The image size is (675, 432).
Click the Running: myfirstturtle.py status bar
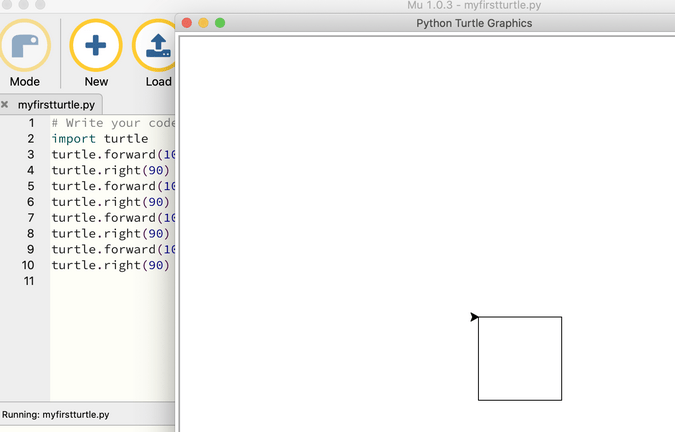(56, 414)
